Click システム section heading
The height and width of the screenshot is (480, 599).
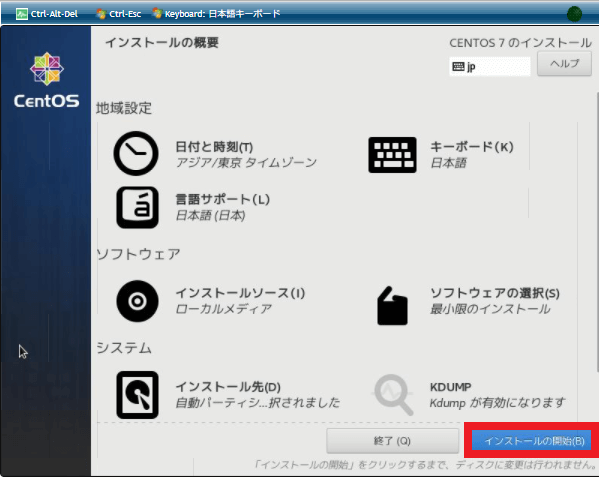click(x=124, y=348)
